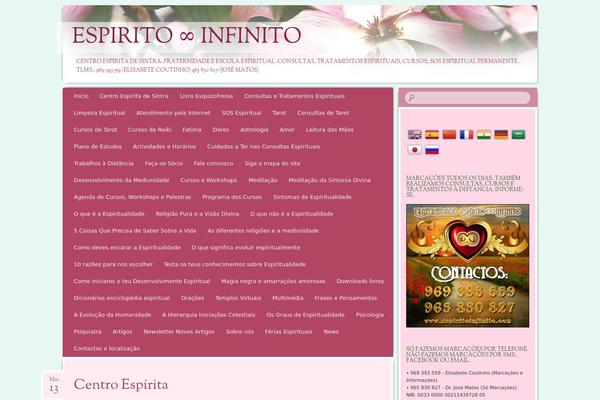Select the Saudi Arabic flag translation icon
Viewport: 600px width, 400px height.
point(518,134)
